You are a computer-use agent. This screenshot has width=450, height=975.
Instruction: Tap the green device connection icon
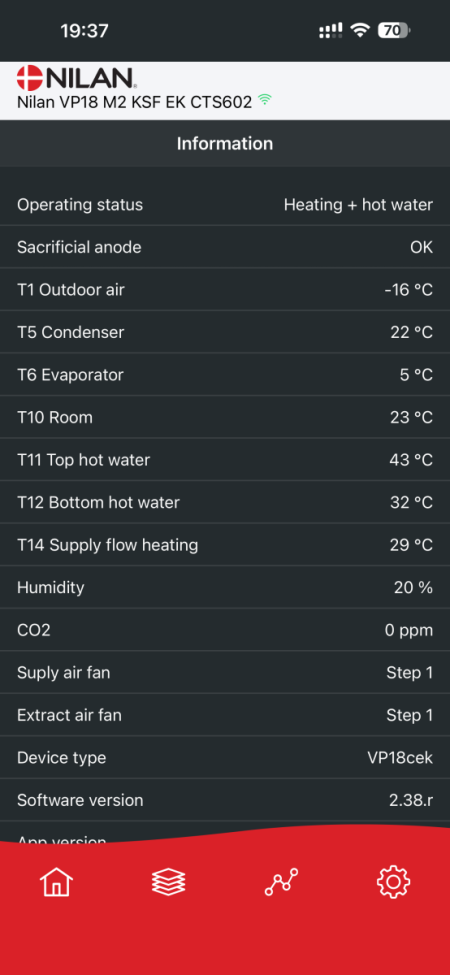coord(265,99)
